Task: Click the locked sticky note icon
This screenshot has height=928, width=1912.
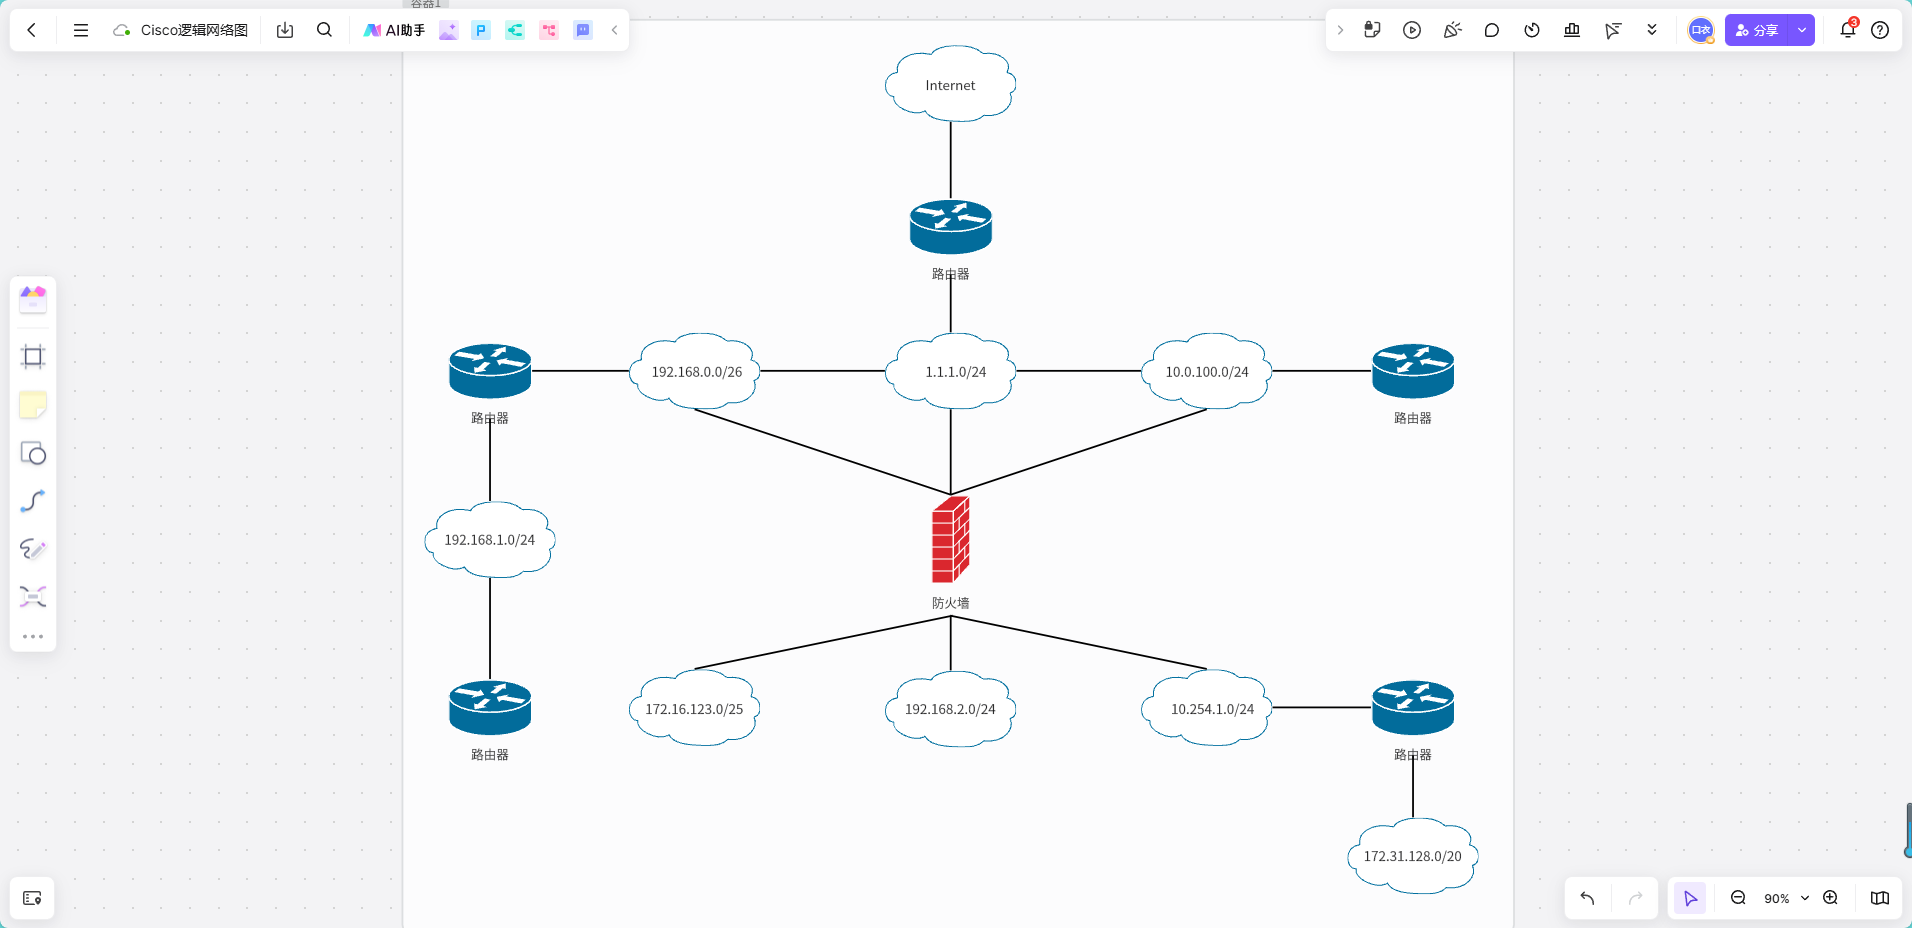Action: pyautogui.click(x=1372, y=30)
